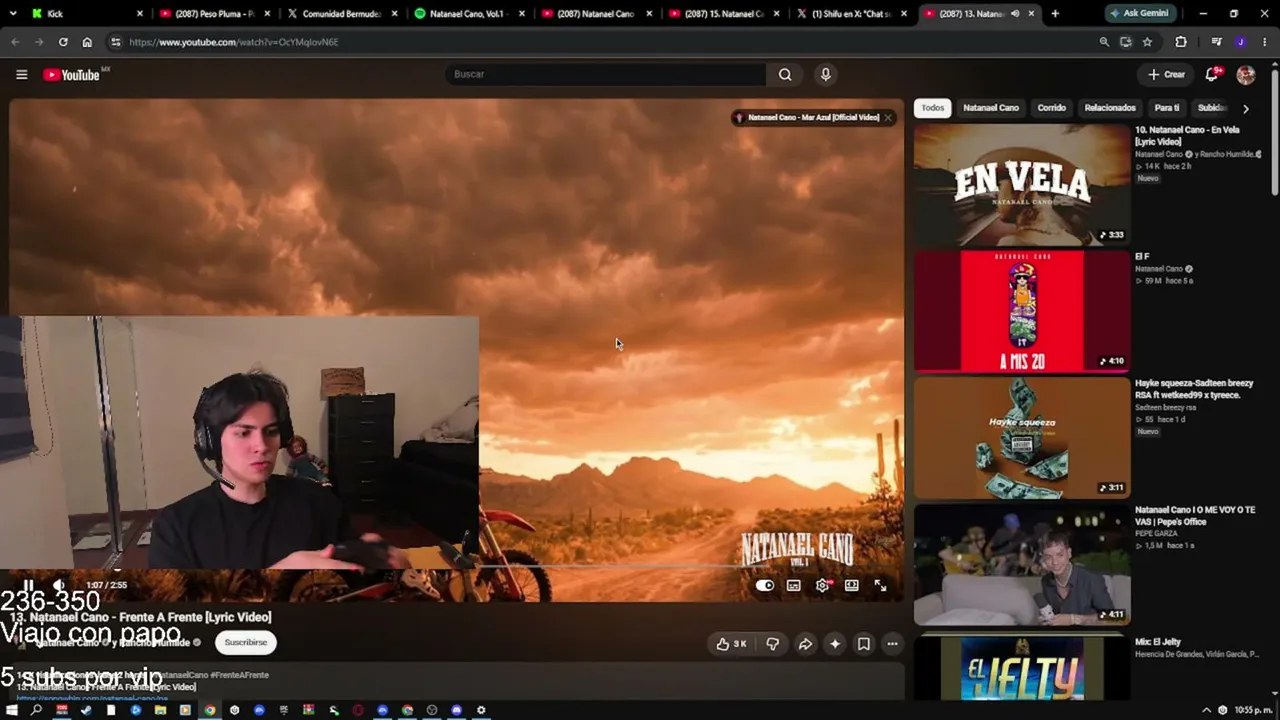This screenshot has width=1280, height=720.
Task: Toggle the autoplay switch in player
Action: click(x=765, y=586)
